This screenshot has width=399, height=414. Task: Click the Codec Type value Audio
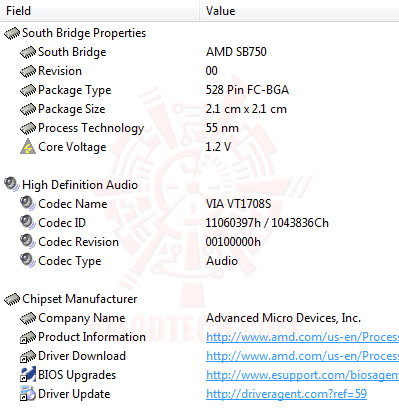click(222, 261)
